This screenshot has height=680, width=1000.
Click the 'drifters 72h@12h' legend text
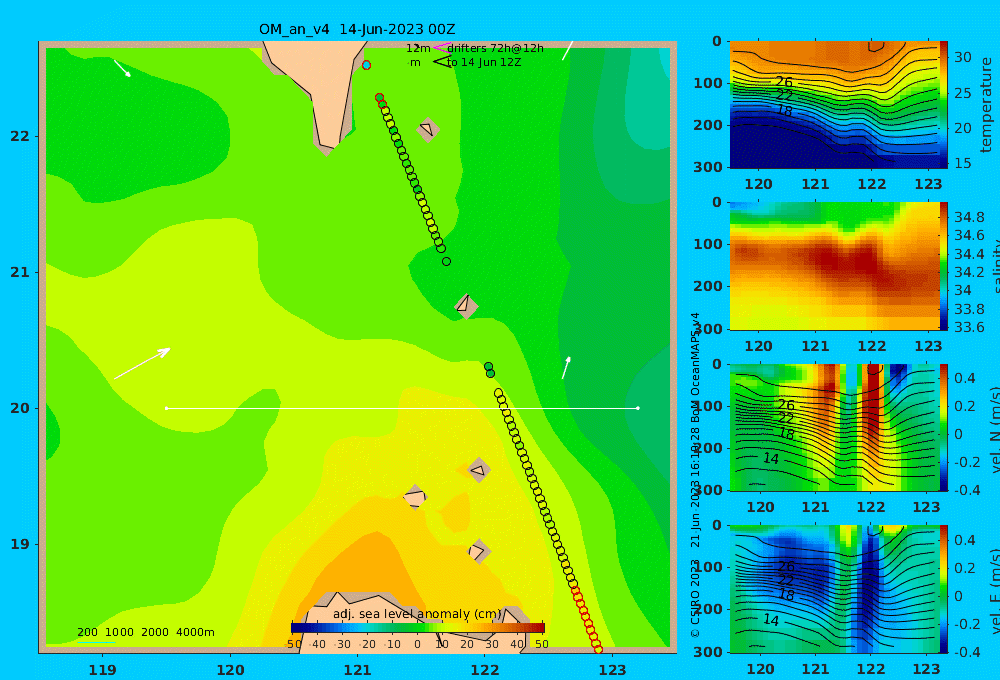point(495,48)
